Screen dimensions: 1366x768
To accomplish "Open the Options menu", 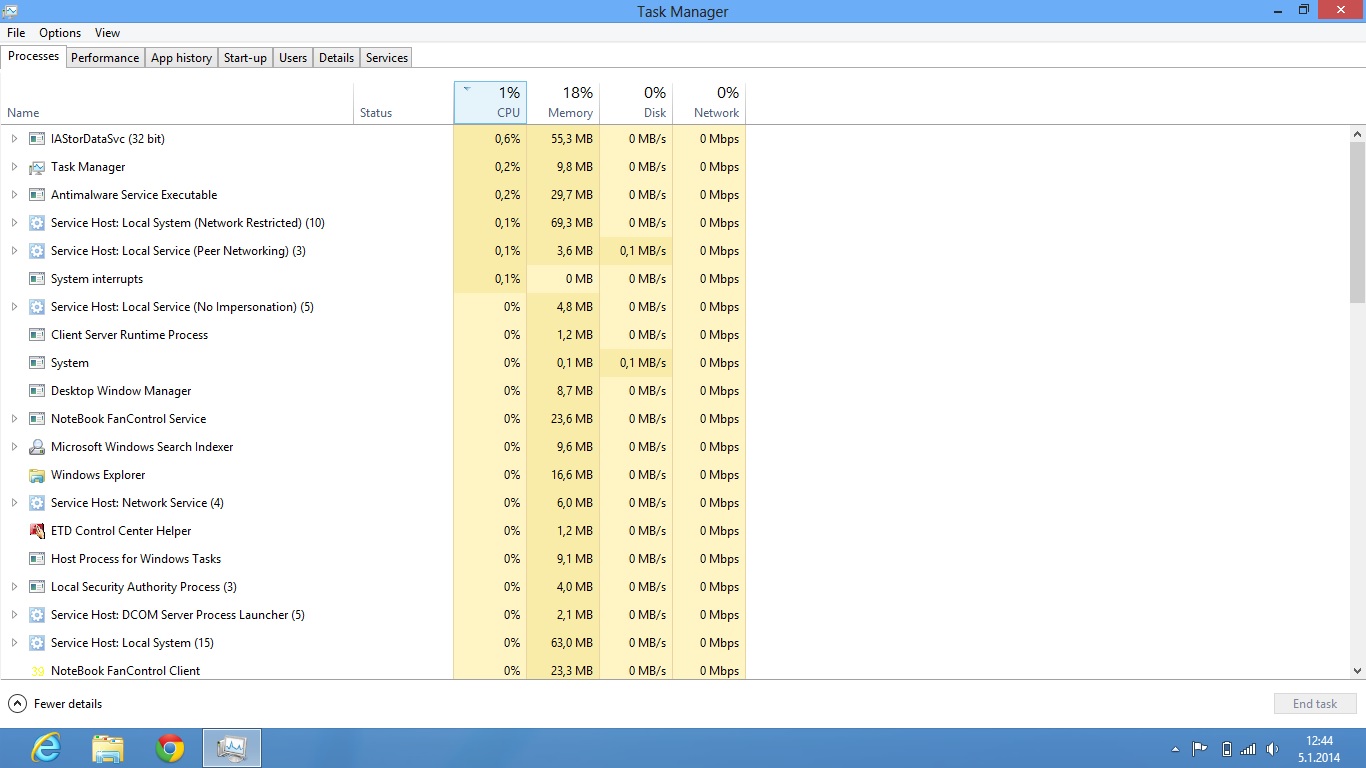I will tap(60, 33).
